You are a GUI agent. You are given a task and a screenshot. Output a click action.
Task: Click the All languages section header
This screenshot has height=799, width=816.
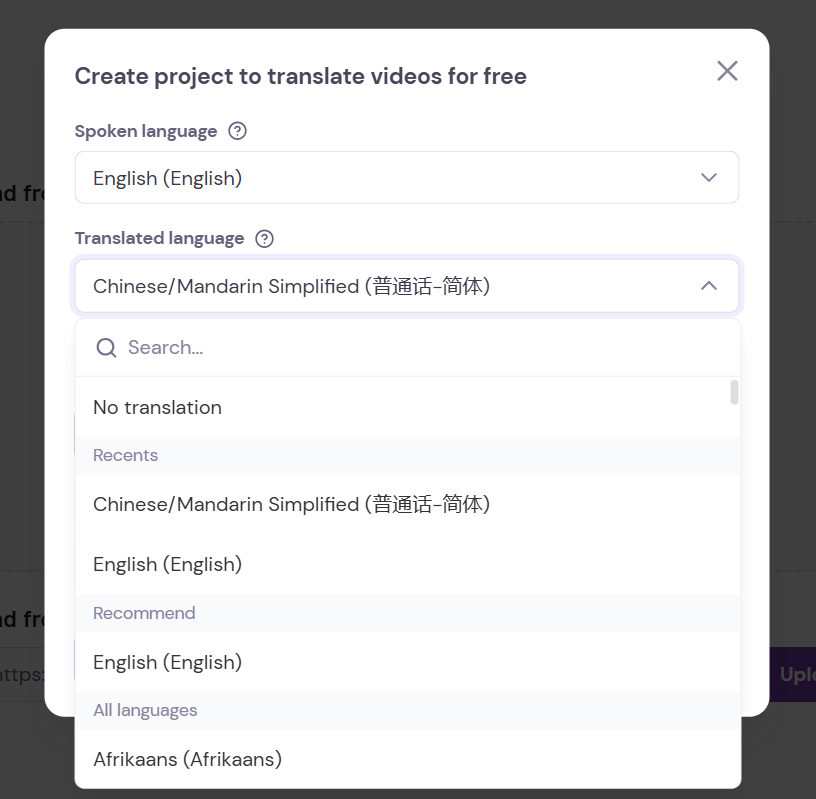(x=145, y=710)
